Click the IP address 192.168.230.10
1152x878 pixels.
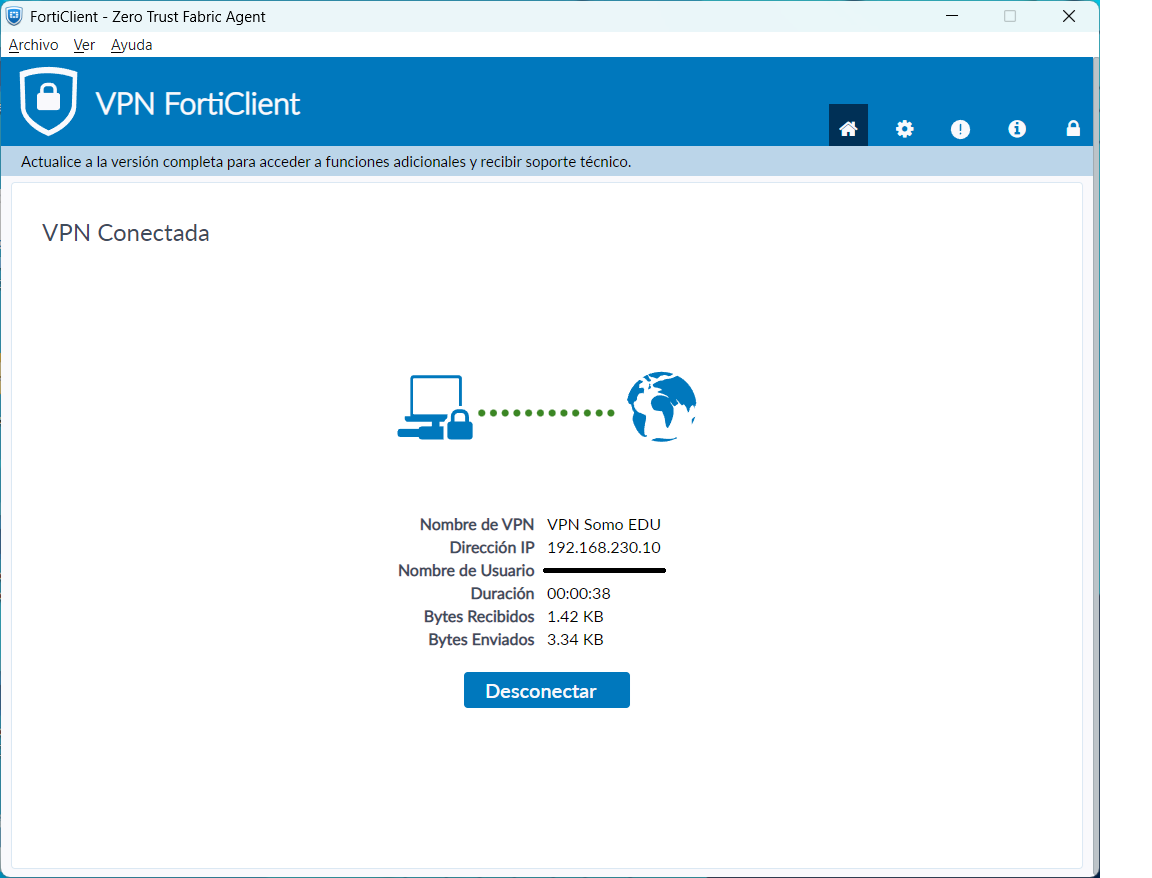(x=603, y=548)
